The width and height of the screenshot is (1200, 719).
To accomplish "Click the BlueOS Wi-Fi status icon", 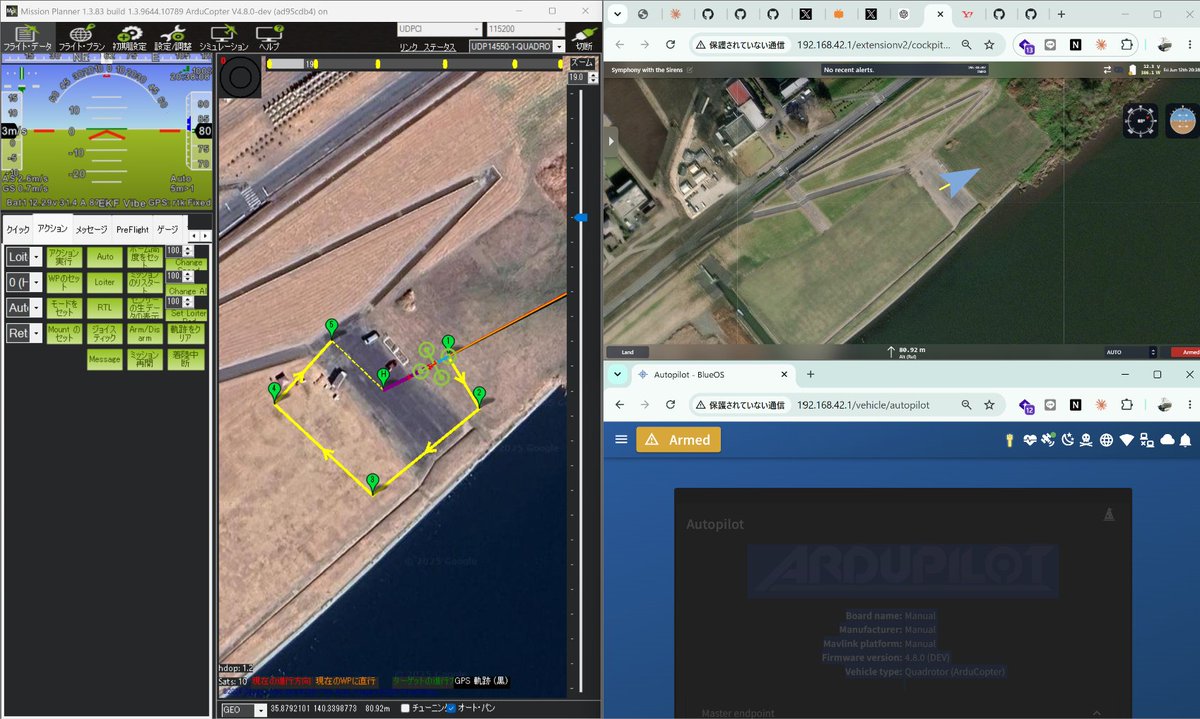I will (1126, 440).
